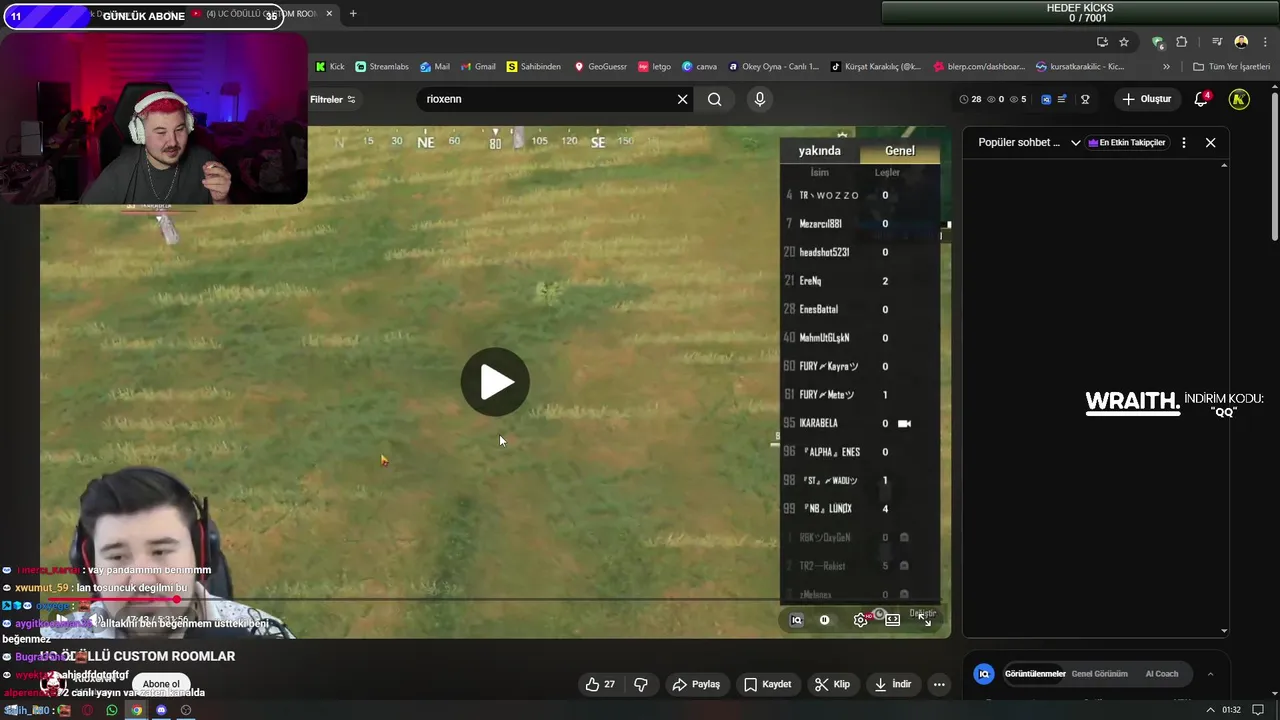The height and width of the screenshot is (720, 1280).
Task: Open the browser extensions puzzle icon
Action: (1181, 42)
